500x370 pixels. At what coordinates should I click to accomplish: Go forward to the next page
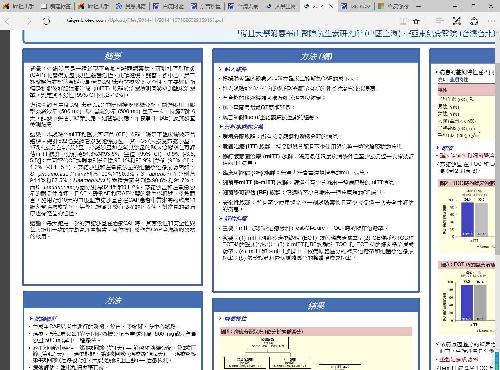click(x=28, y=21)
